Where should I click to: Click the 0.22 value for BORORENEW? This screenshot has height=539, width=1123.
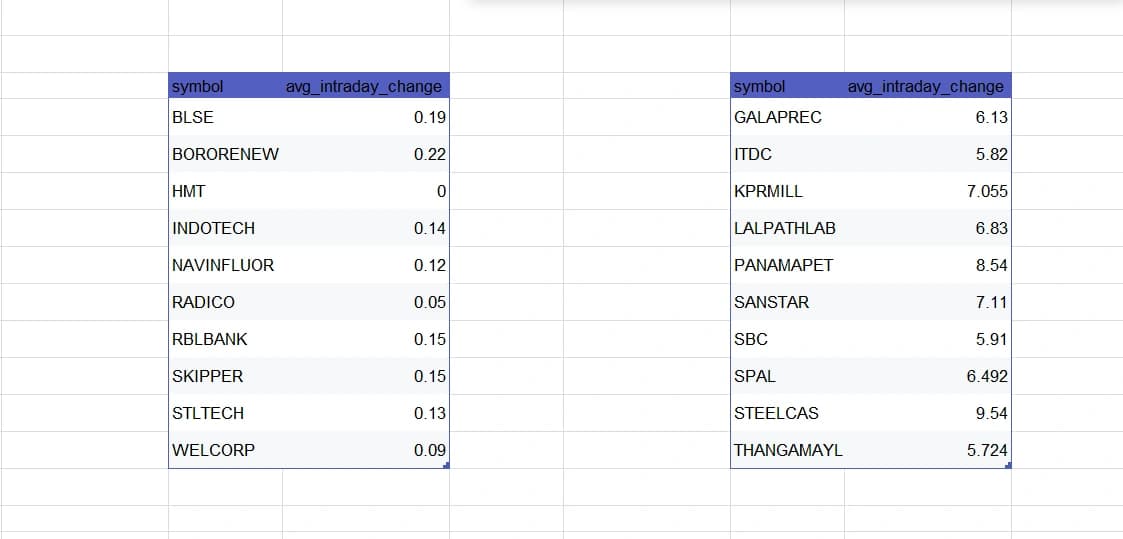[x=366, y=154]
